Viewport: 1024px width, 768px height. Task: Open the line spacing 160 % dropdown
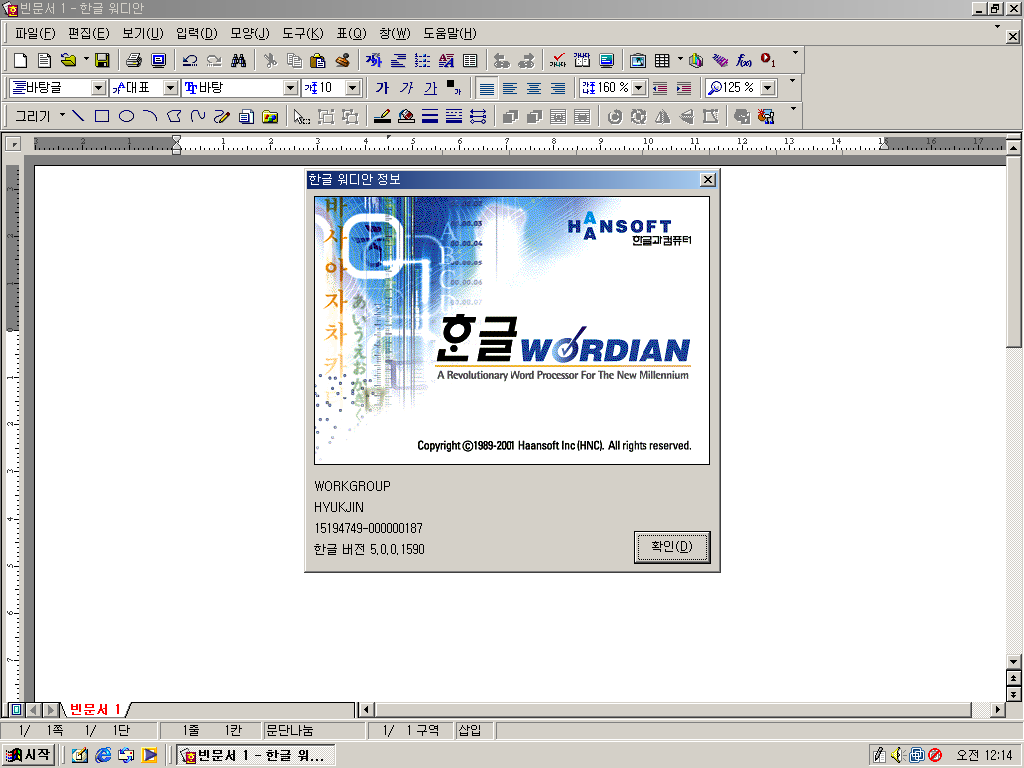(x=639, y=88)
